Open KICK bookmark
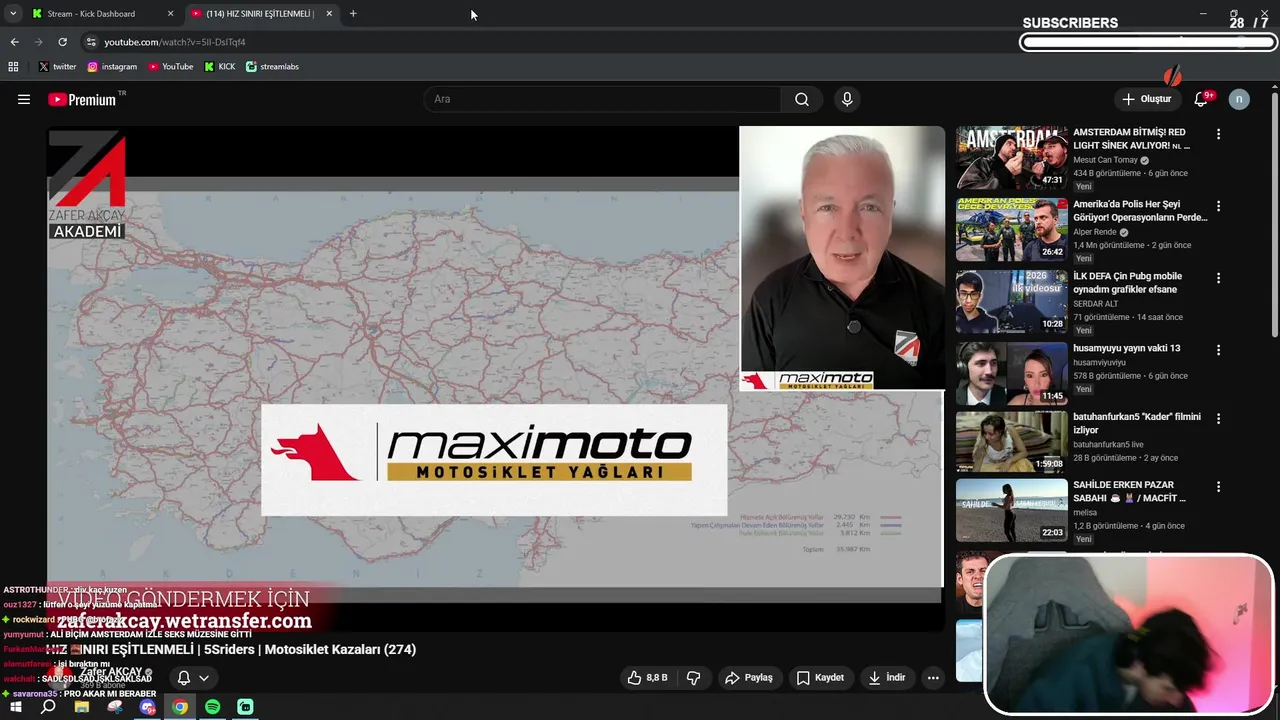Screen dimensions: 1280x720 pyautogui.click(x=220, y=66)
